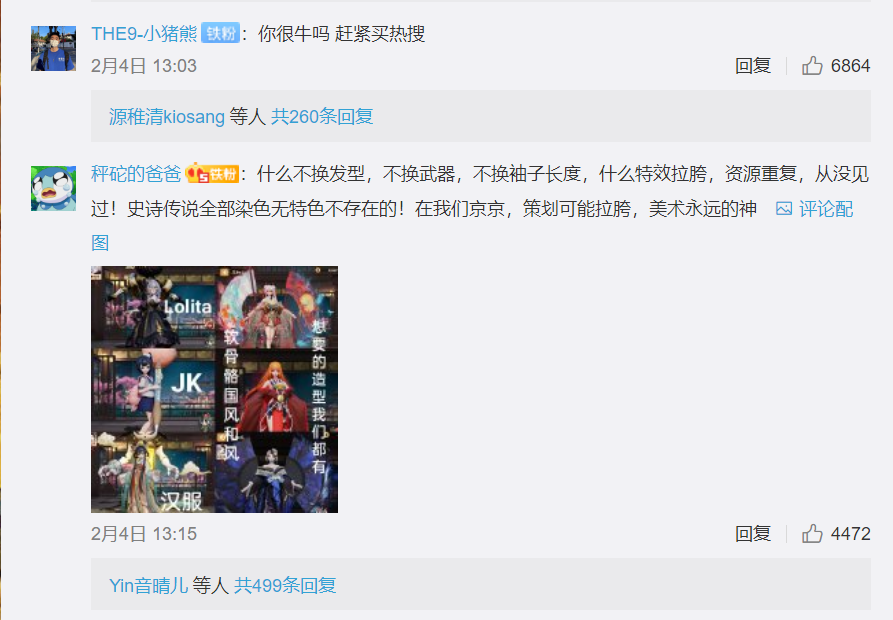
Task: Reply to the 13:15 comment
Action: coord(753,533)
